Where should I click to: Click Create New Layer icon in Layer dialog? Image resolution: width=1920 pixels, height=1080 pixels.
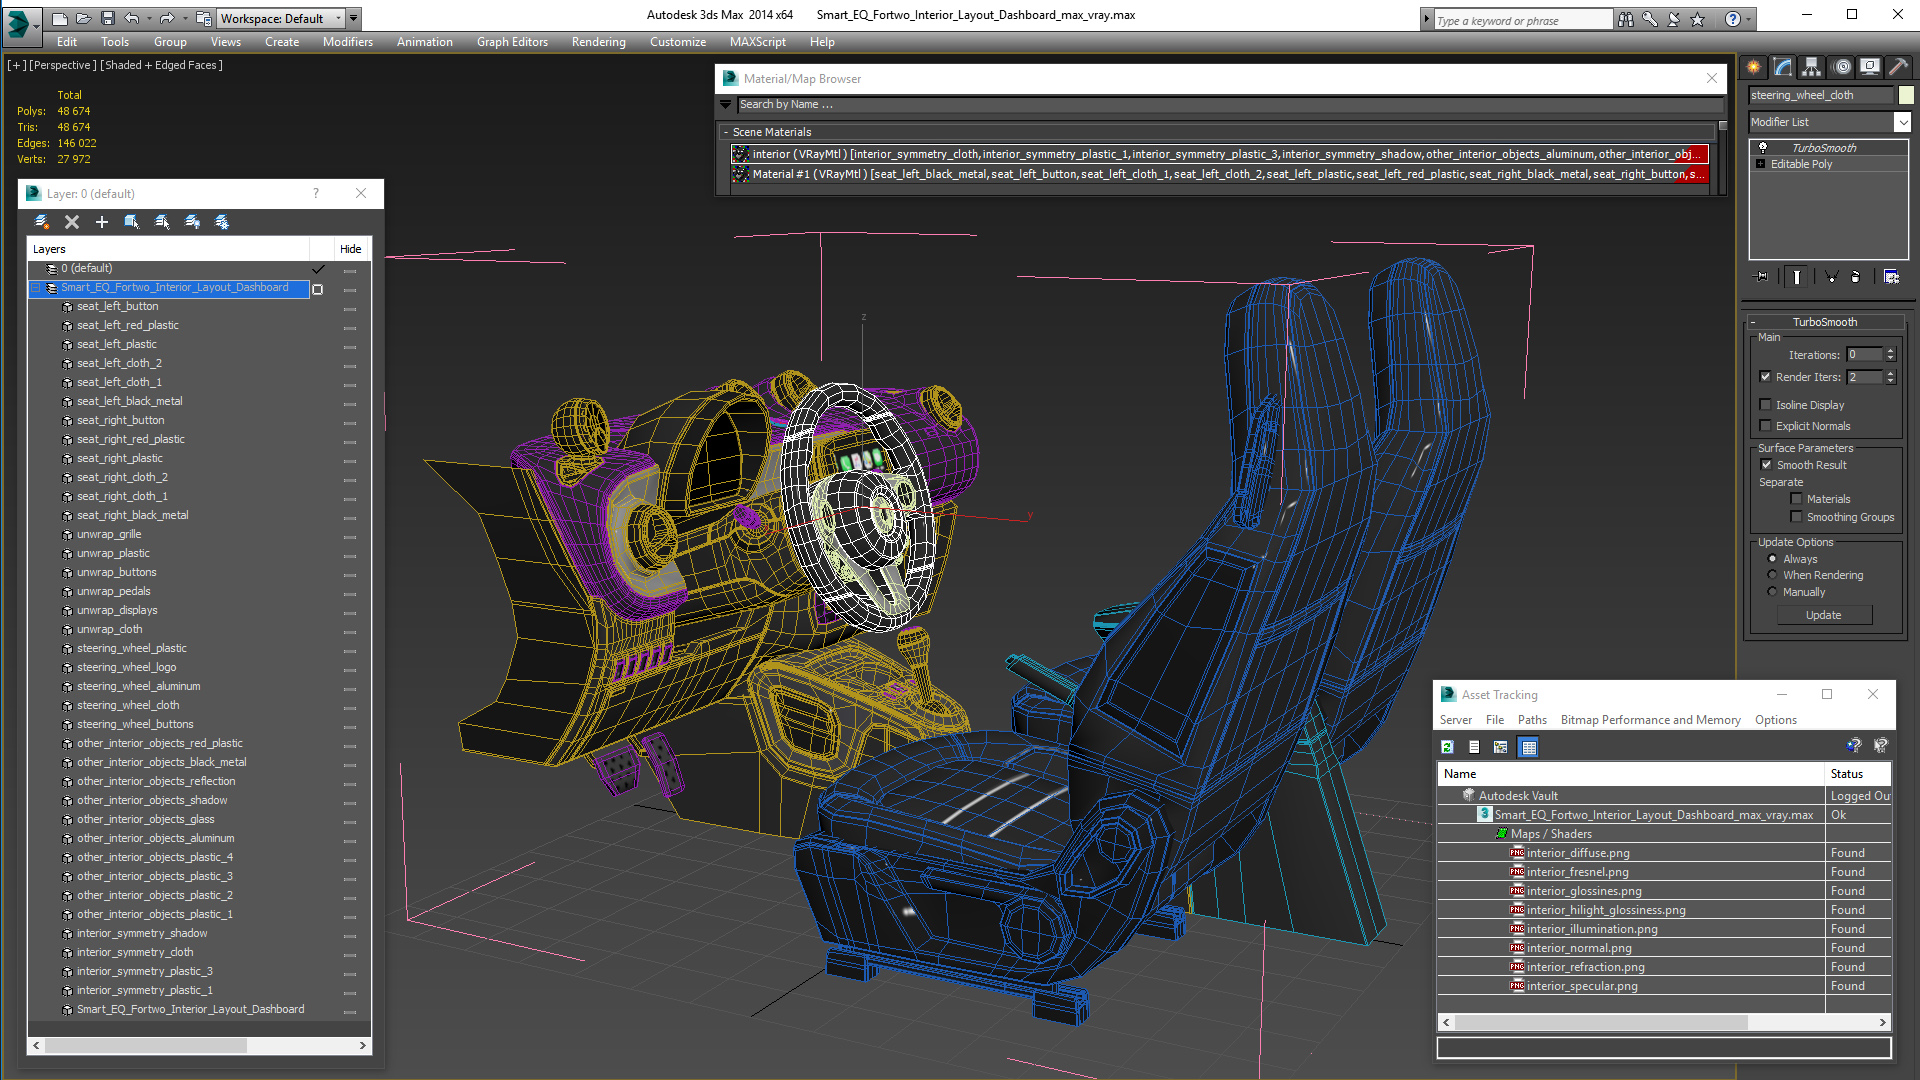point(41,222)
